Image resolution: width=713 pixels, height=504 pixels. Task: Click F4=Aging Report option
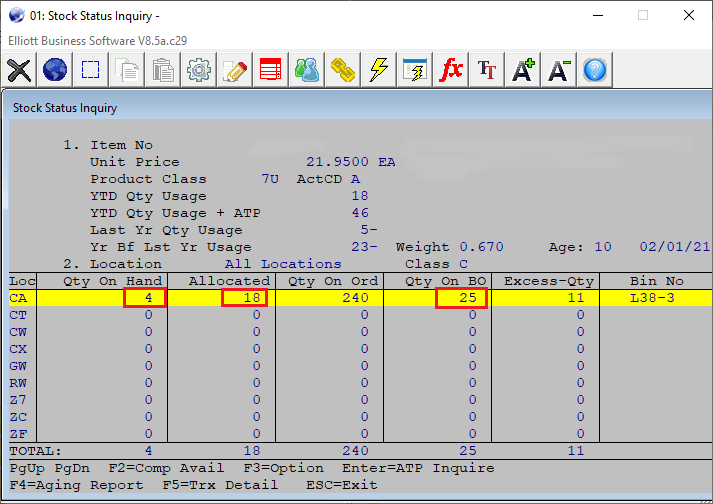[x=76, y=485]
